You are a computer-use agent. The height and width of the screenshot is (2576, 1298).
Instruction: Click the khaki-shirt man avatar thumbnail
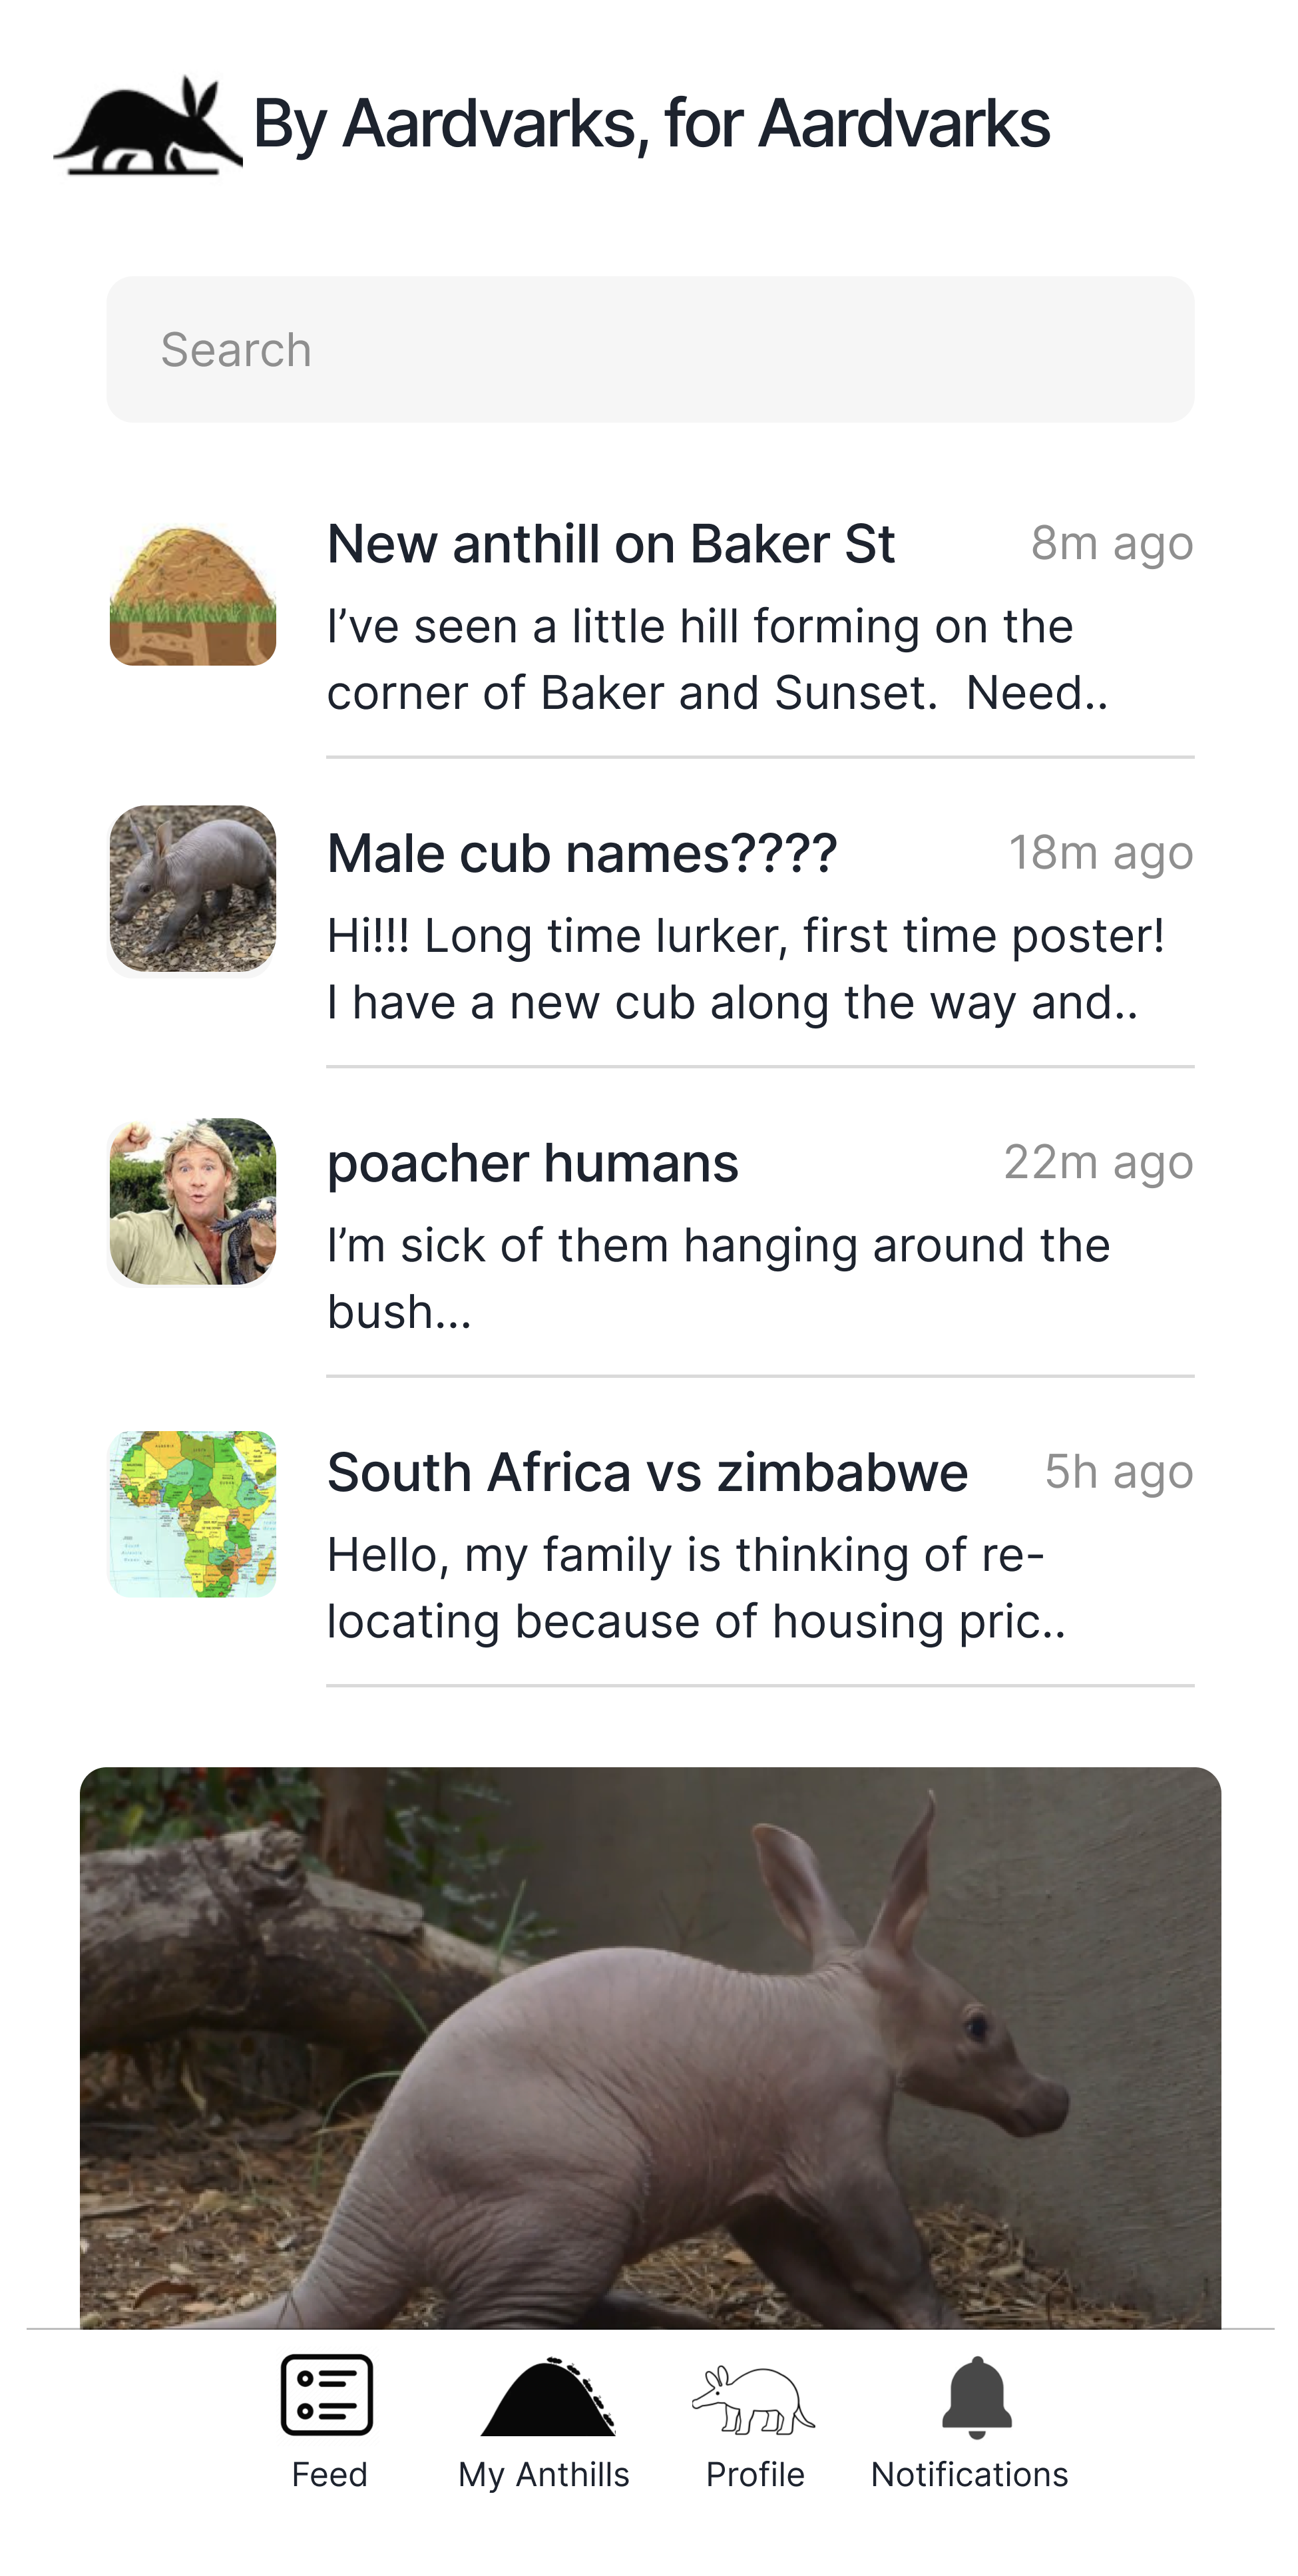(x=192, y=1201)
